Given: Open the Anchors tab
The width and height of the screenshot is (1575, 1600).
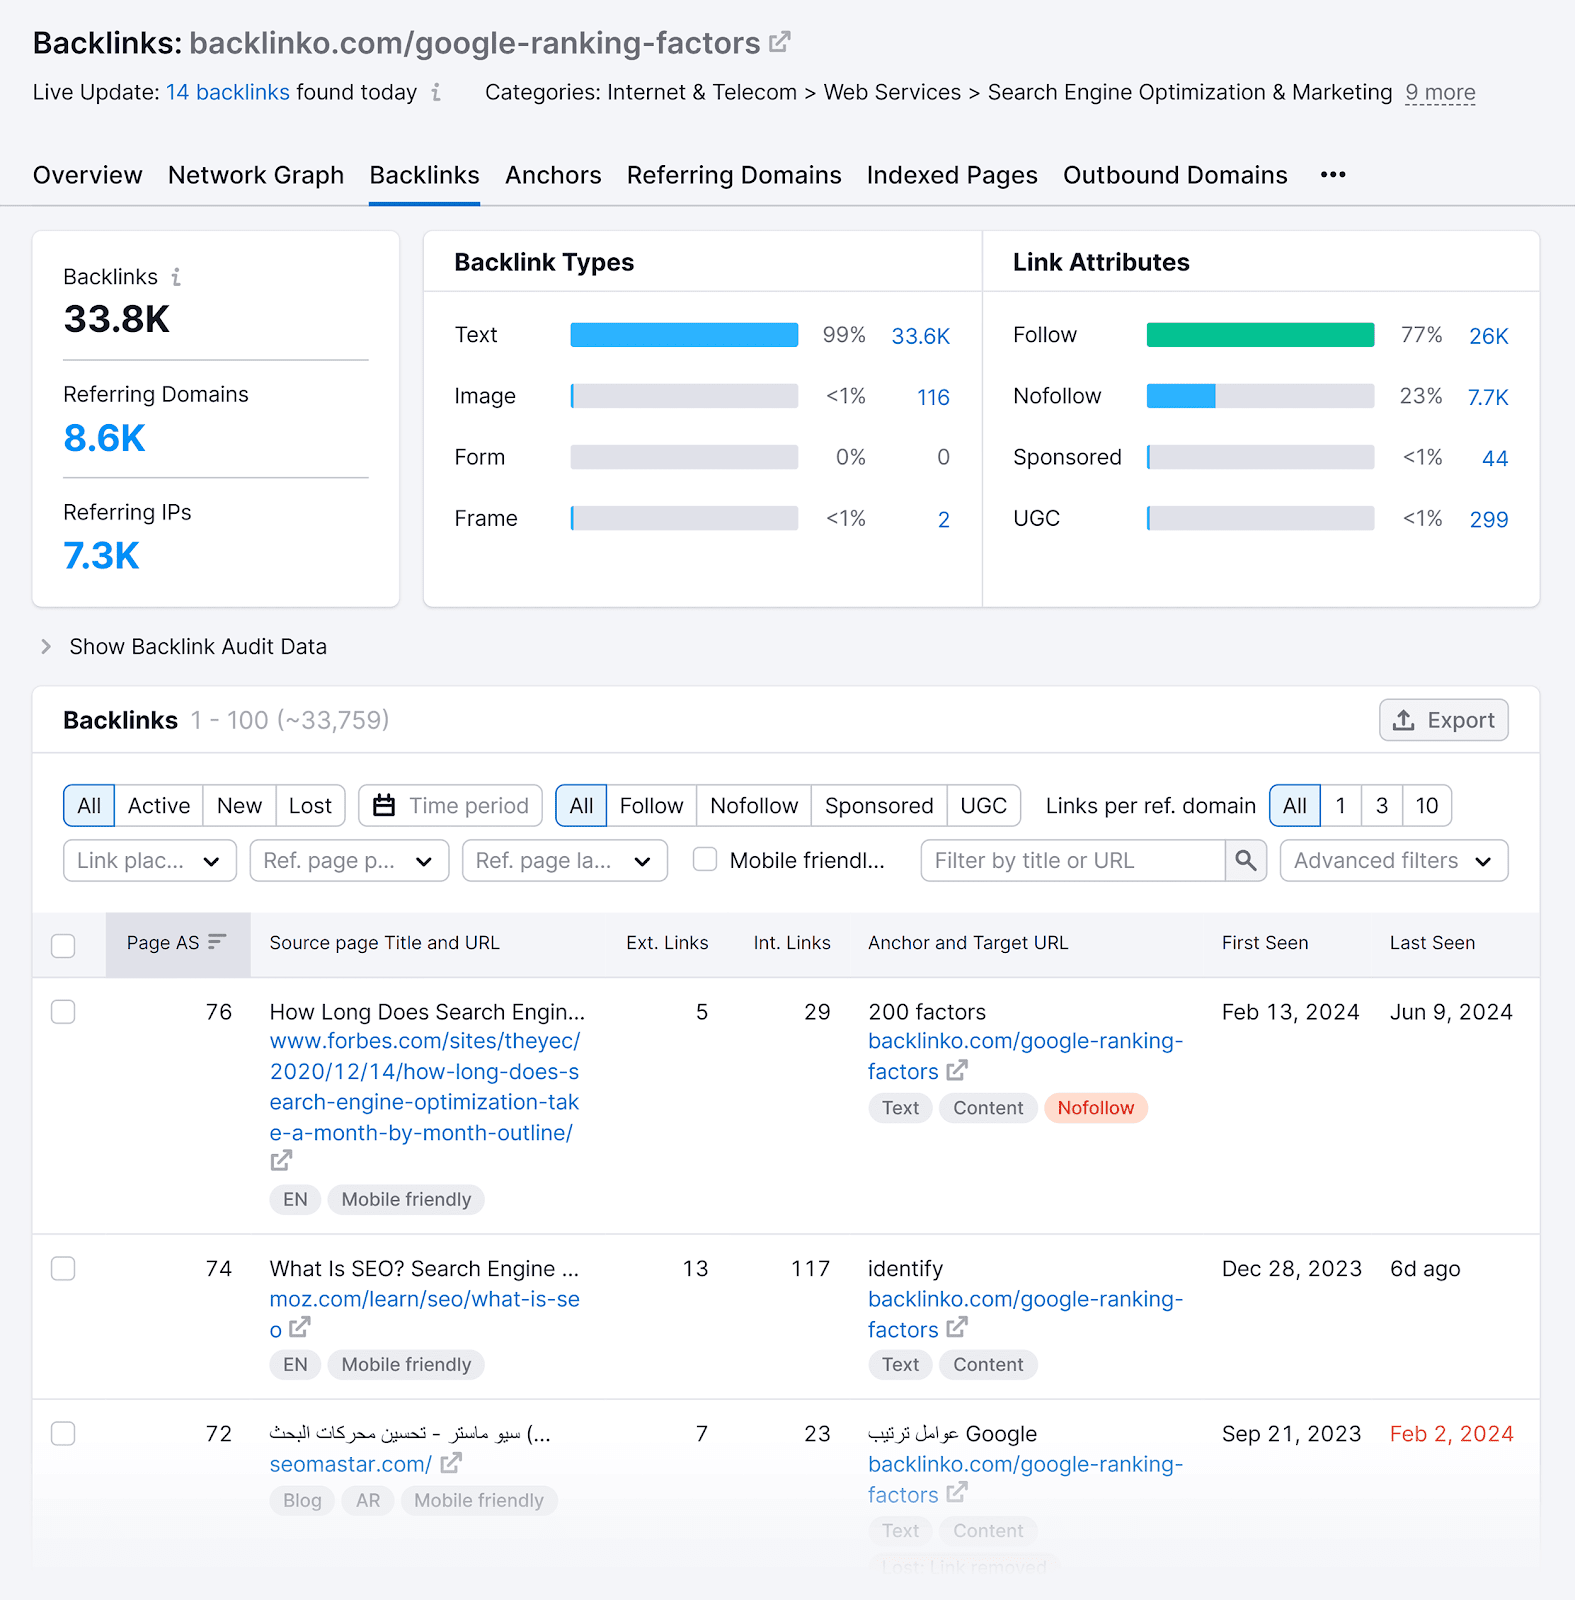Looking at the screenshot, I should pyautogui.click(x=553, y=175).
